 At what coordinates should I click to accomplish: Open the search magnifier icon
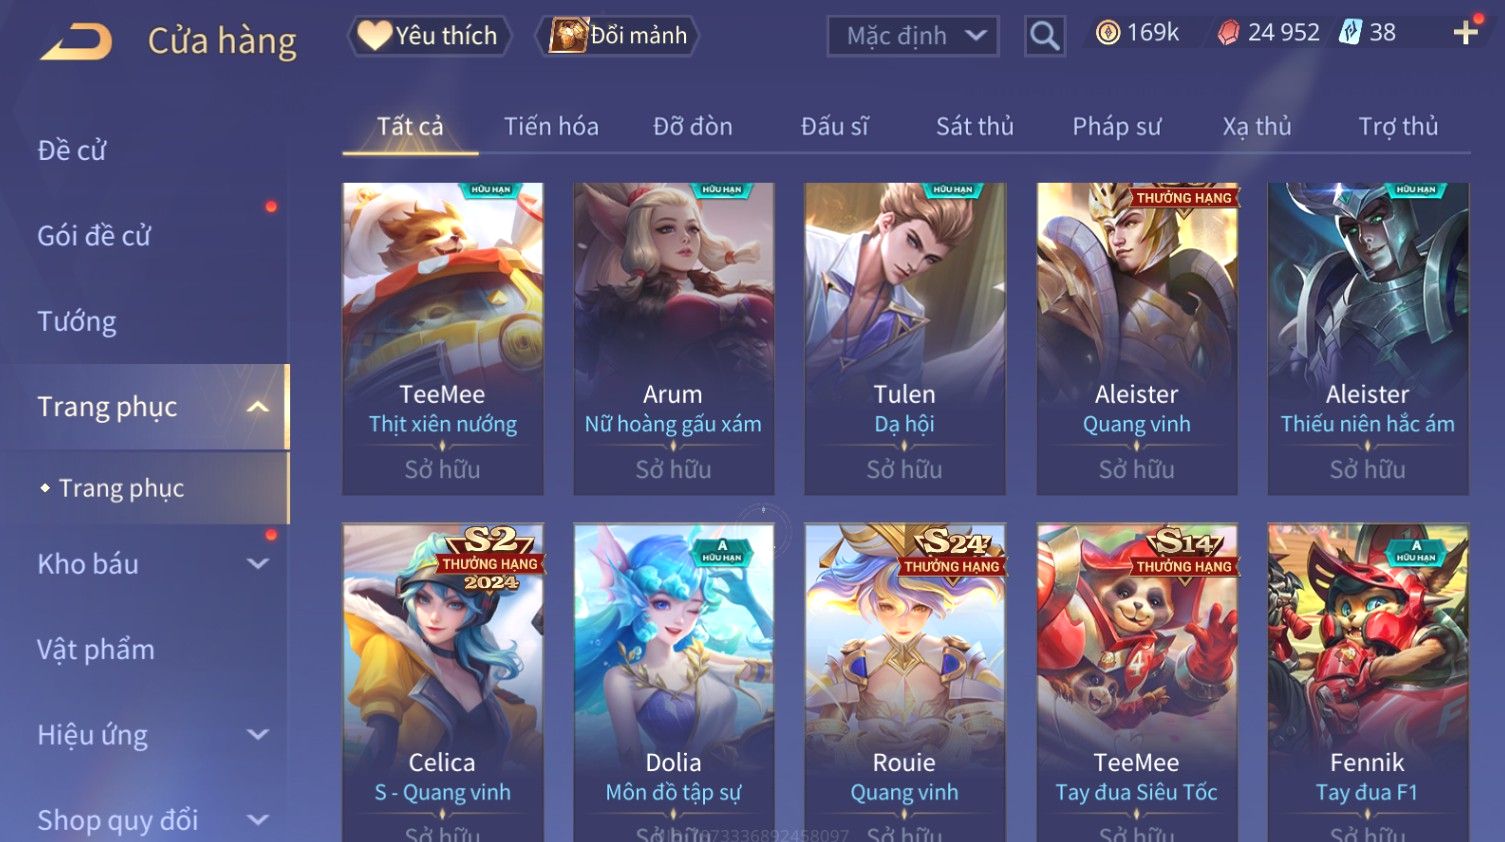pyautogui.click(x=1044, y=36)
